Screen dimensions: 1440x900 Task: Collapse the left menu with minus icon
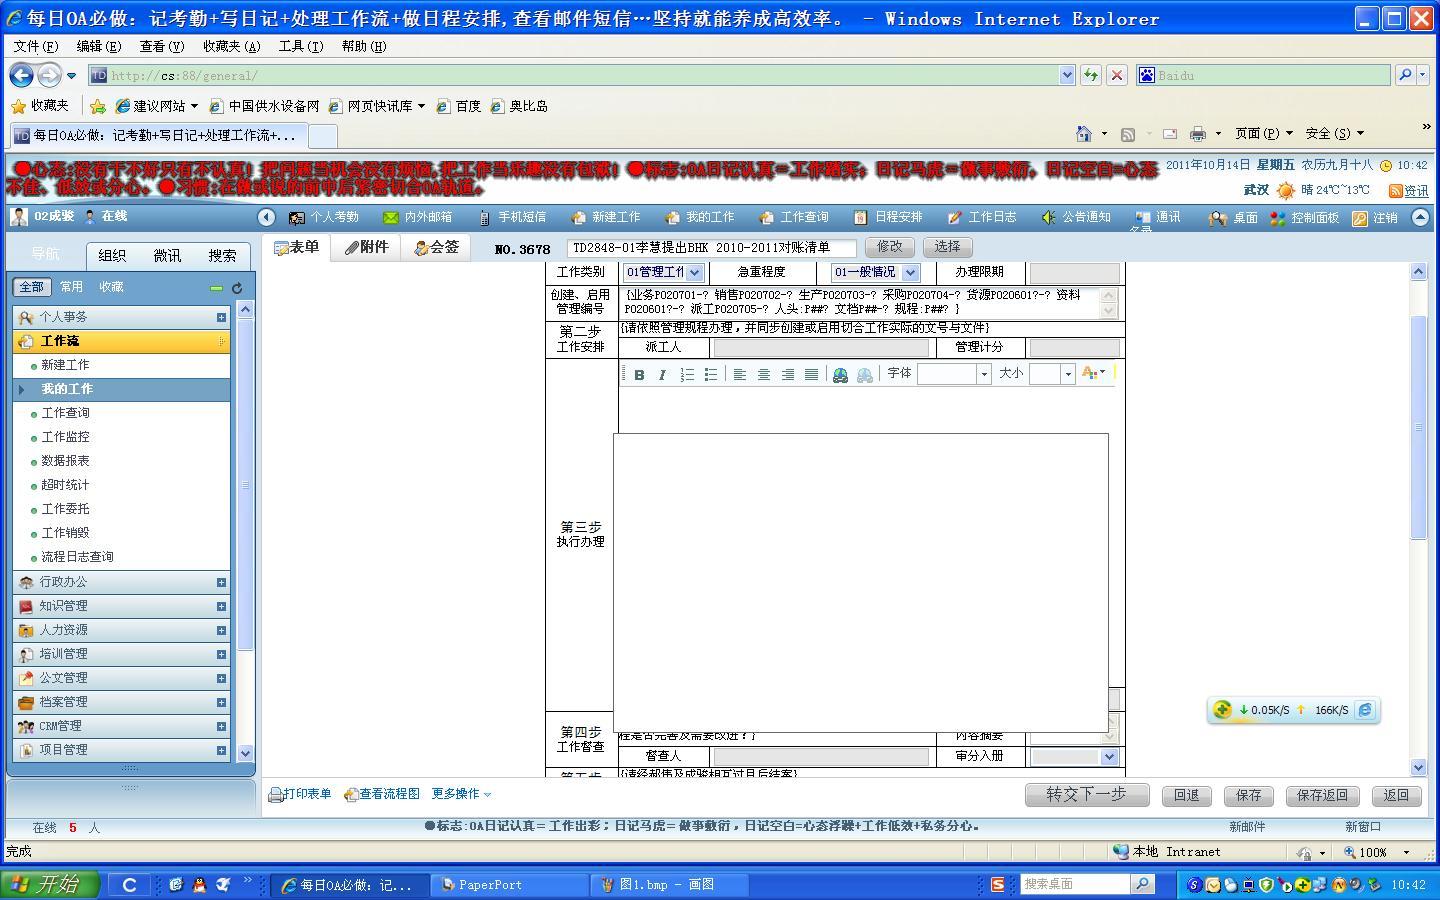(216, 288)
